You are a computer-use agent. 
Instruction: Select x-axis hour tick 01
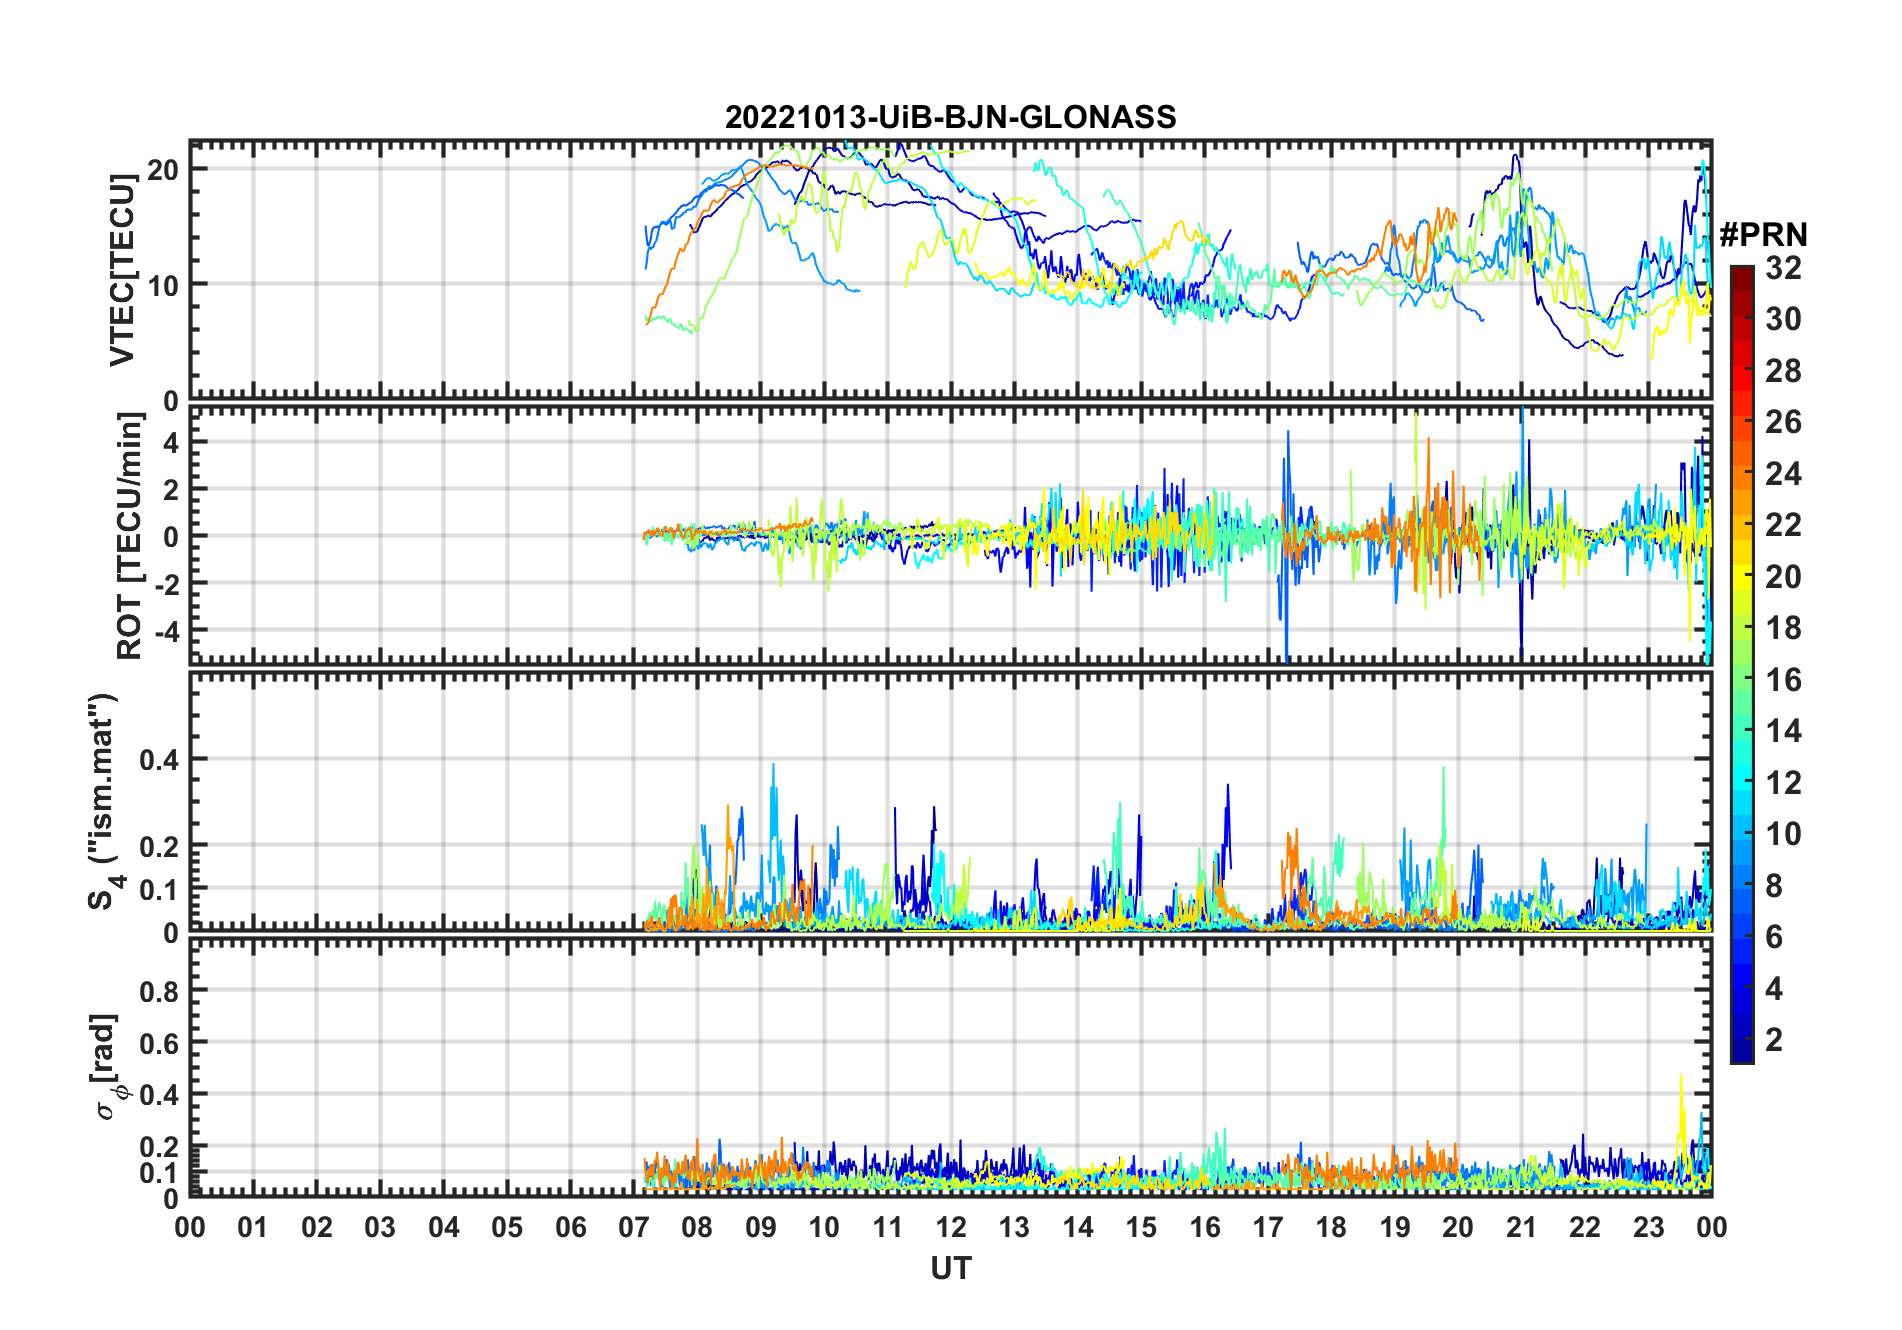253,1227
